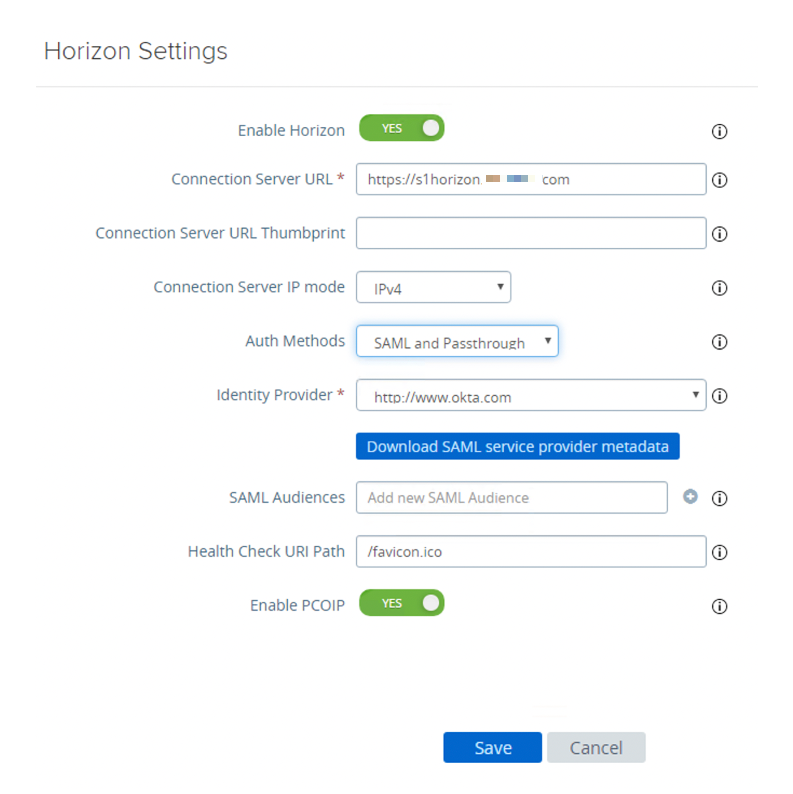This screenshot has height=794, width=793.
Task: Save the Horizon settings
Action: point(492,748)
